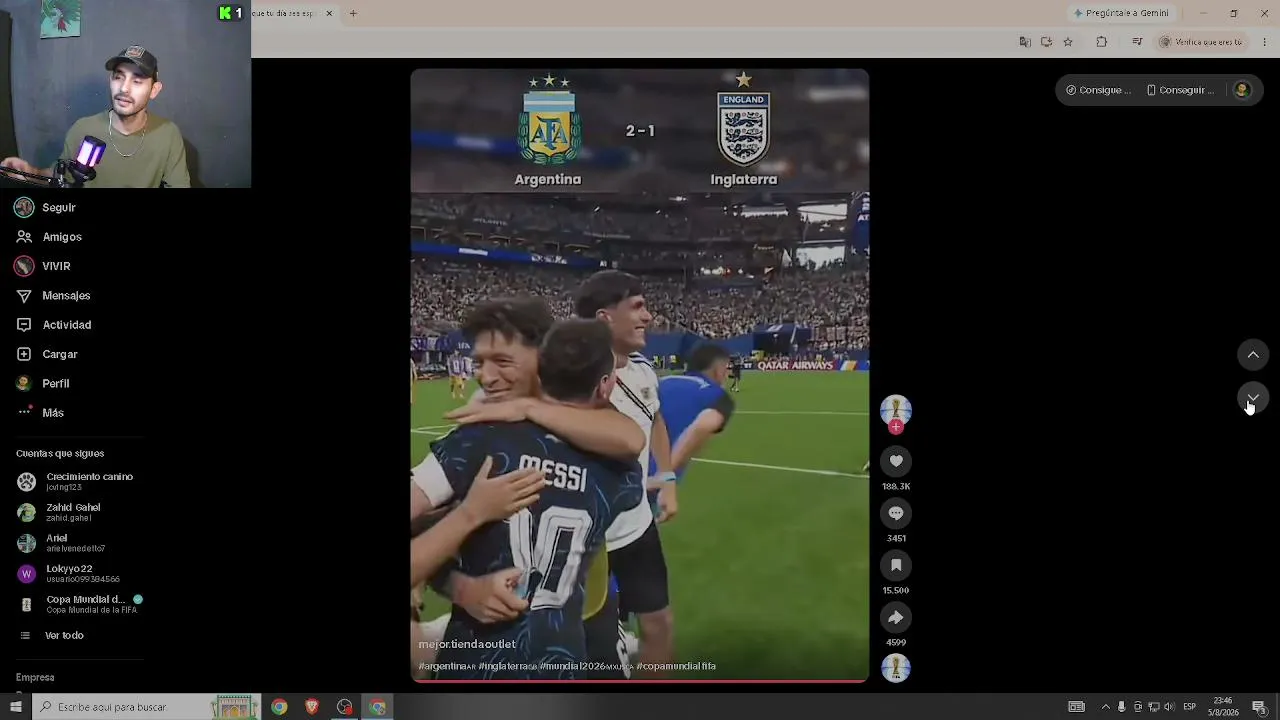1280x720 pixels.
Task: Open the profile avatar menu at top right
Action: click(x=1242, y=90)
